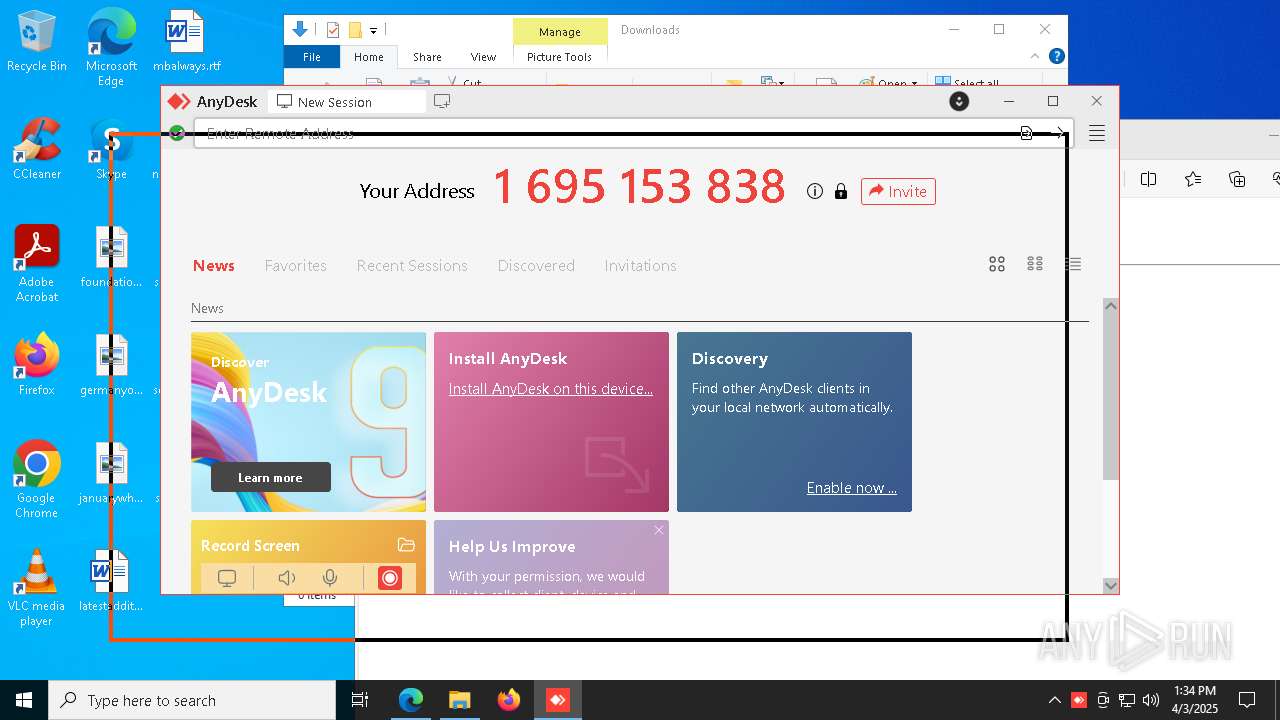
Task: Click Task View icon on taskbar
Action: [360, 700]
